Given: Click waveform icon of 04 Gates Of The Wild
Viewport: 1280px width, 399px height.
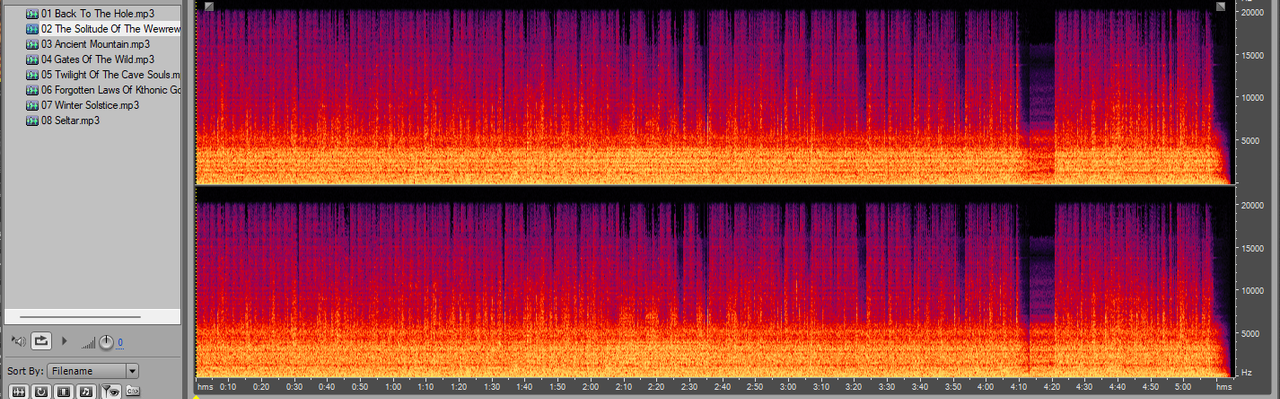Looking at the screenshot, I should click(x=32, y=59).
